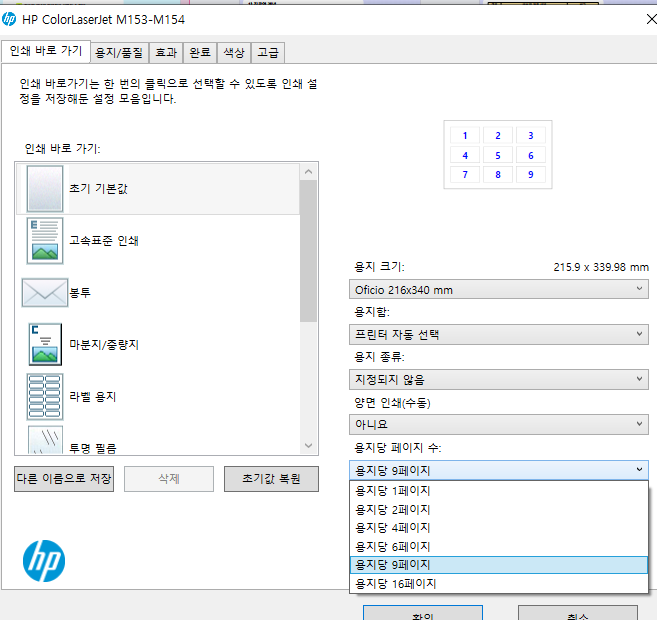
Task: Select 용지당 6페이지 option
Action: pyautogui.click(x=499, y=546)
